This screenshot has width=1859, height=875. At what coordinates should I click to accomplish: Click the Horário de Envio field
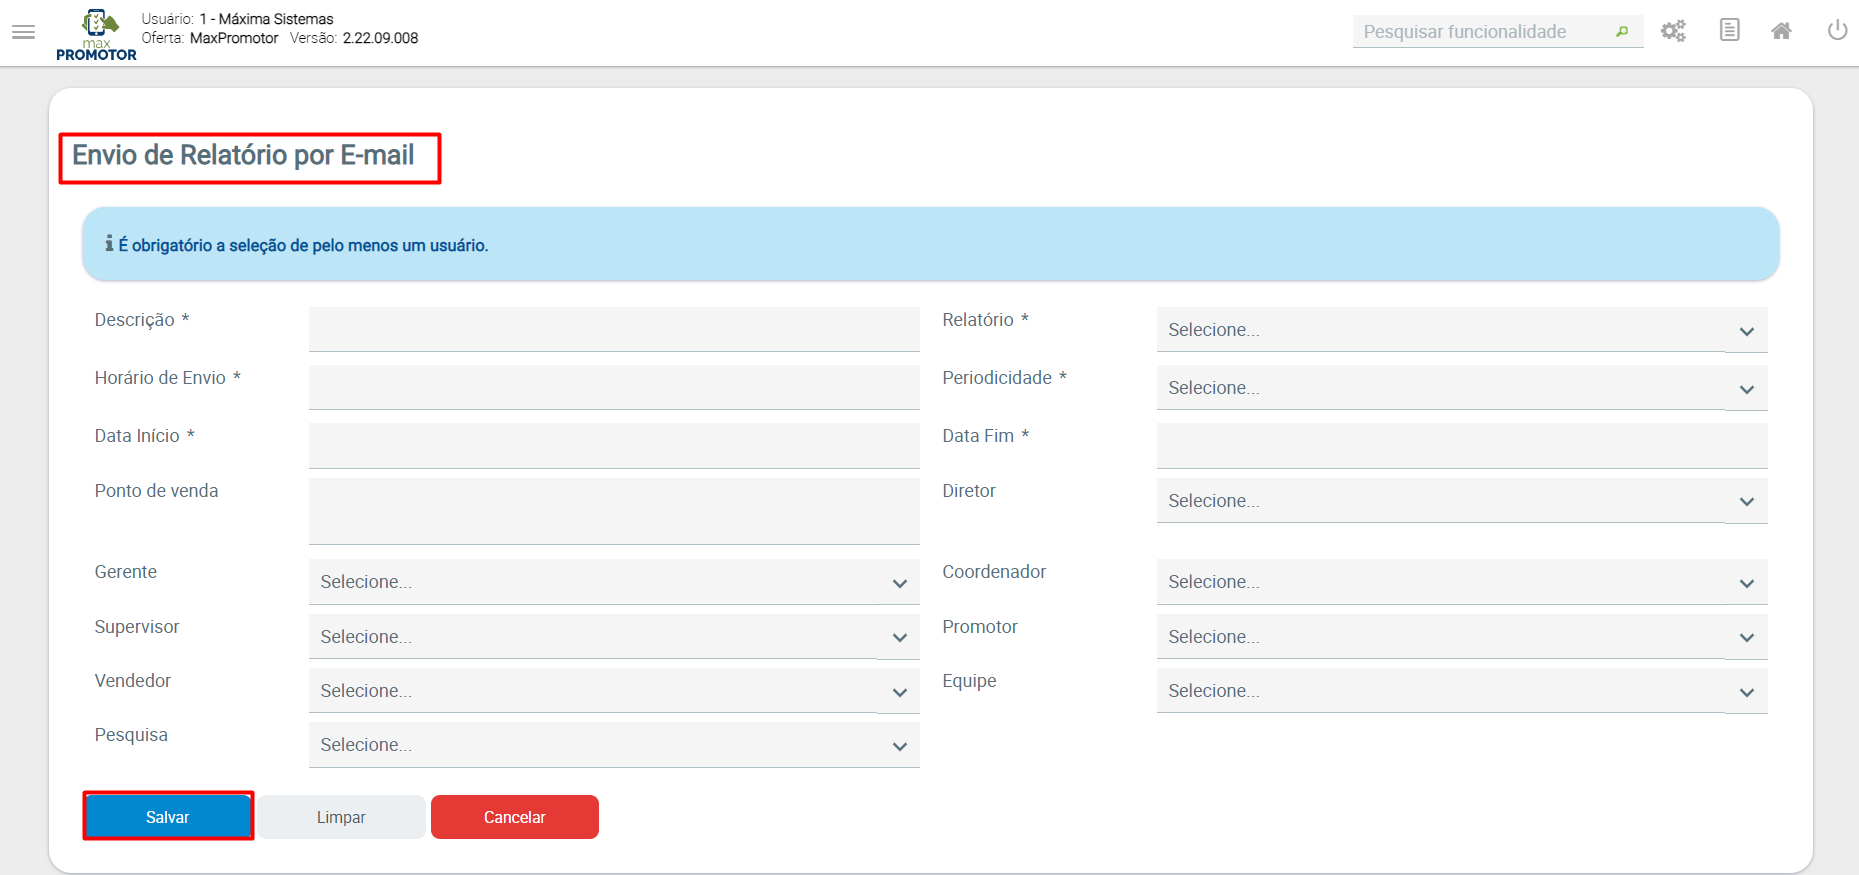click(614, 387)
